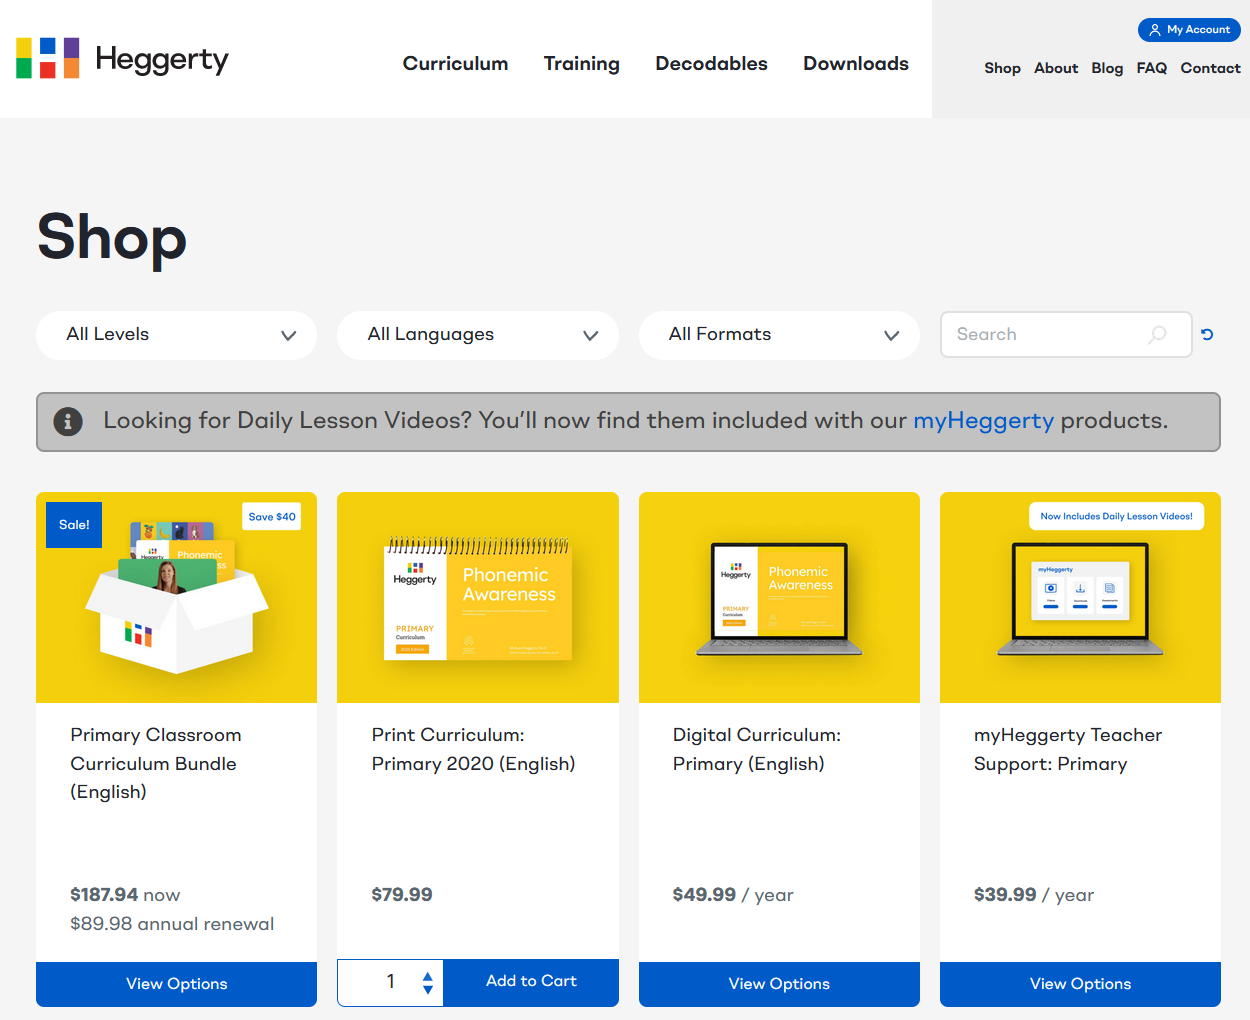Open the Downloads menu
The image size is (1250, 1020).
(x=856, y=63)
